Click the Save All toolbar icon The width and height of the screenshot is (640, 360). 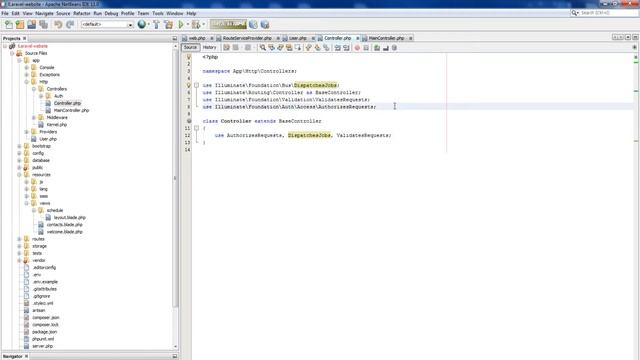43,24
